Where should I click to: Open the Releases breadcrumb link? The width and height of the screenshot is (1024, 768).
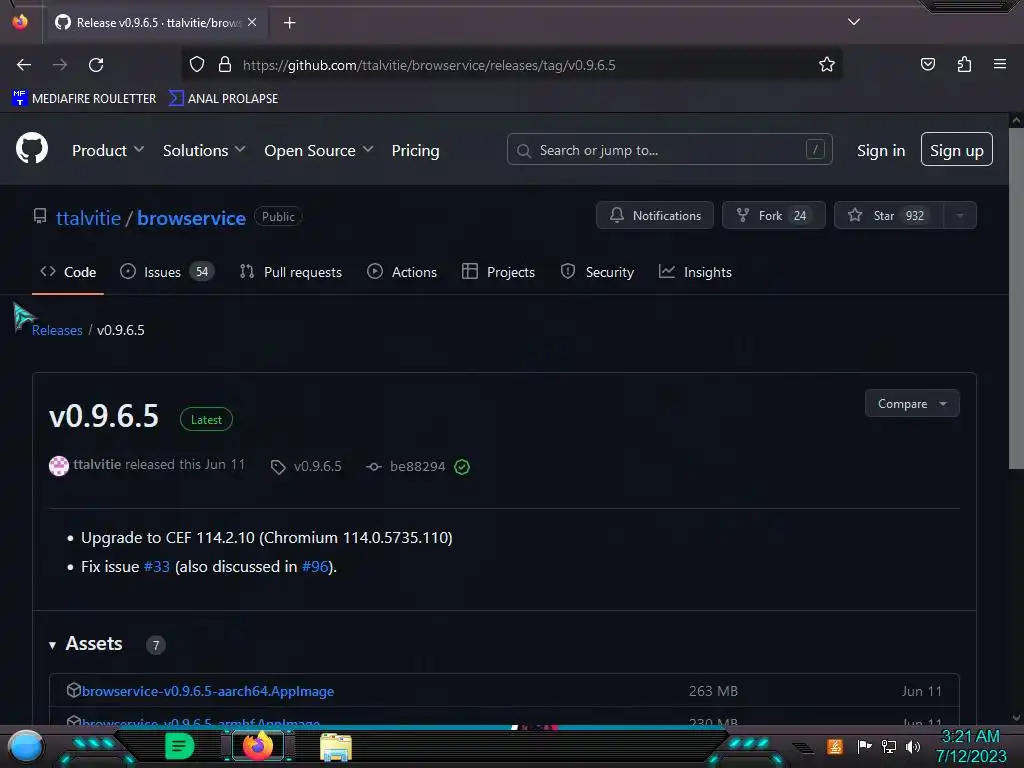[57, 330]
